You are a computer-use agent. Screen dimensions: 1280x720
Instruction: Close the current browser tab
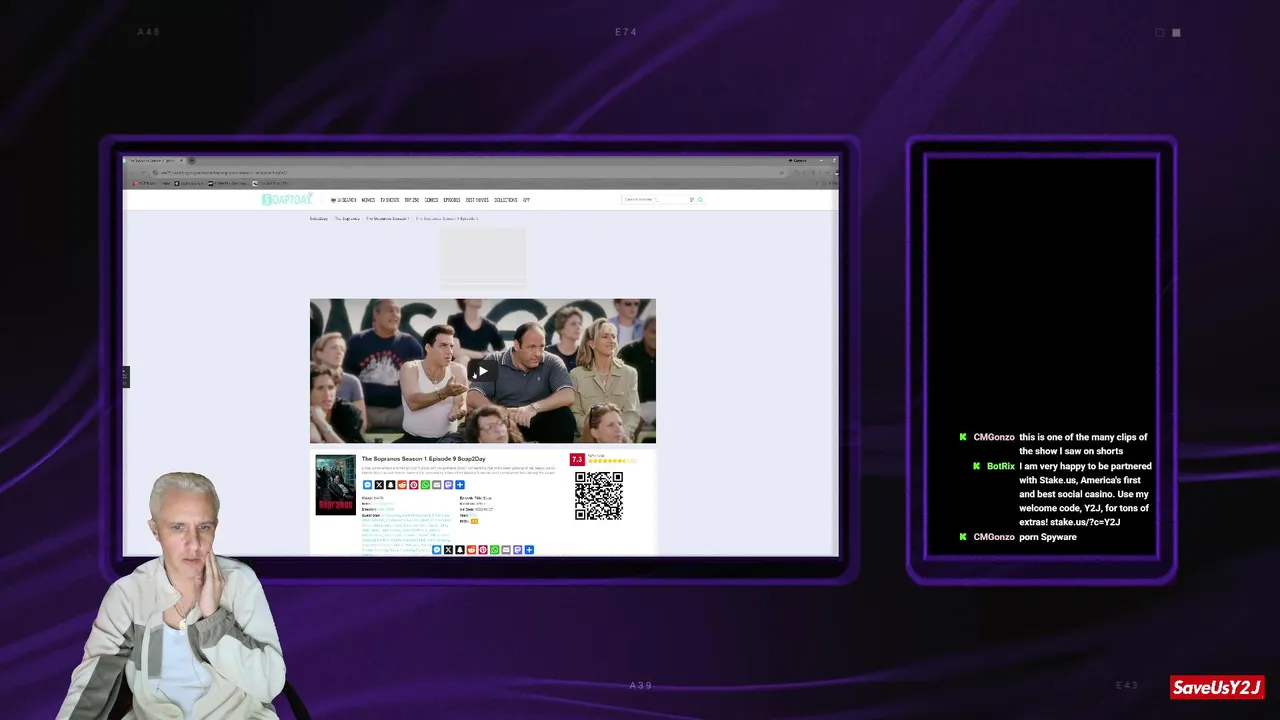point(181,160)
